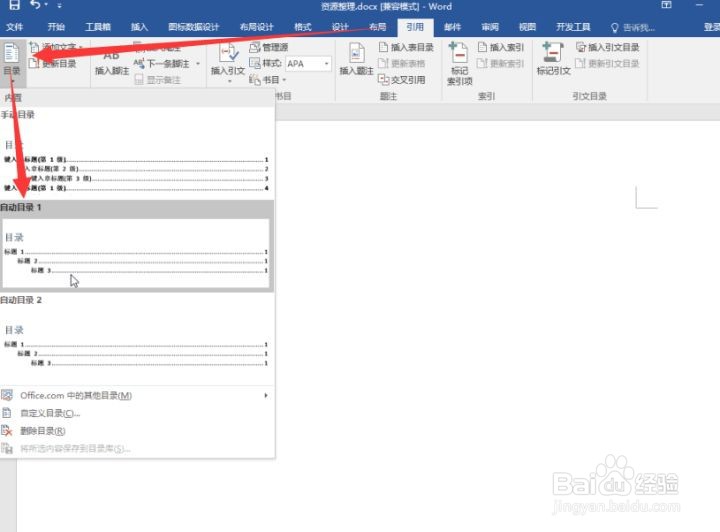Click the 插入题注 icon

(357, 53)
